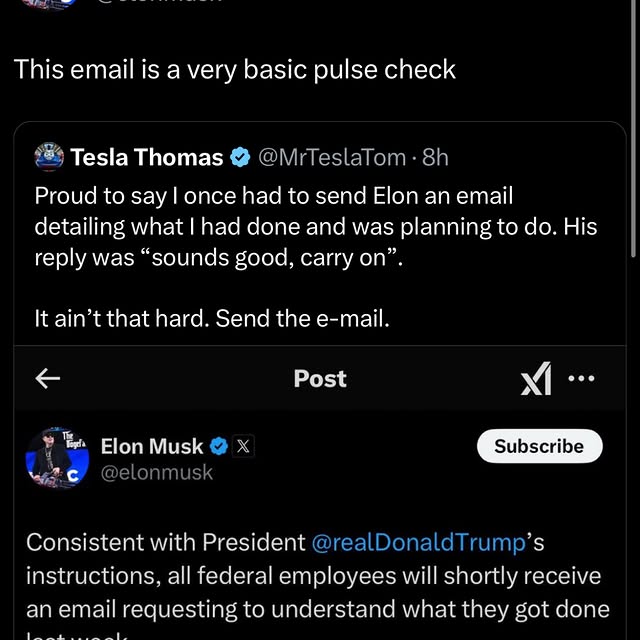Click the 8h timestamp on quoted post
640x640 pixels.
tap(436, 157)
